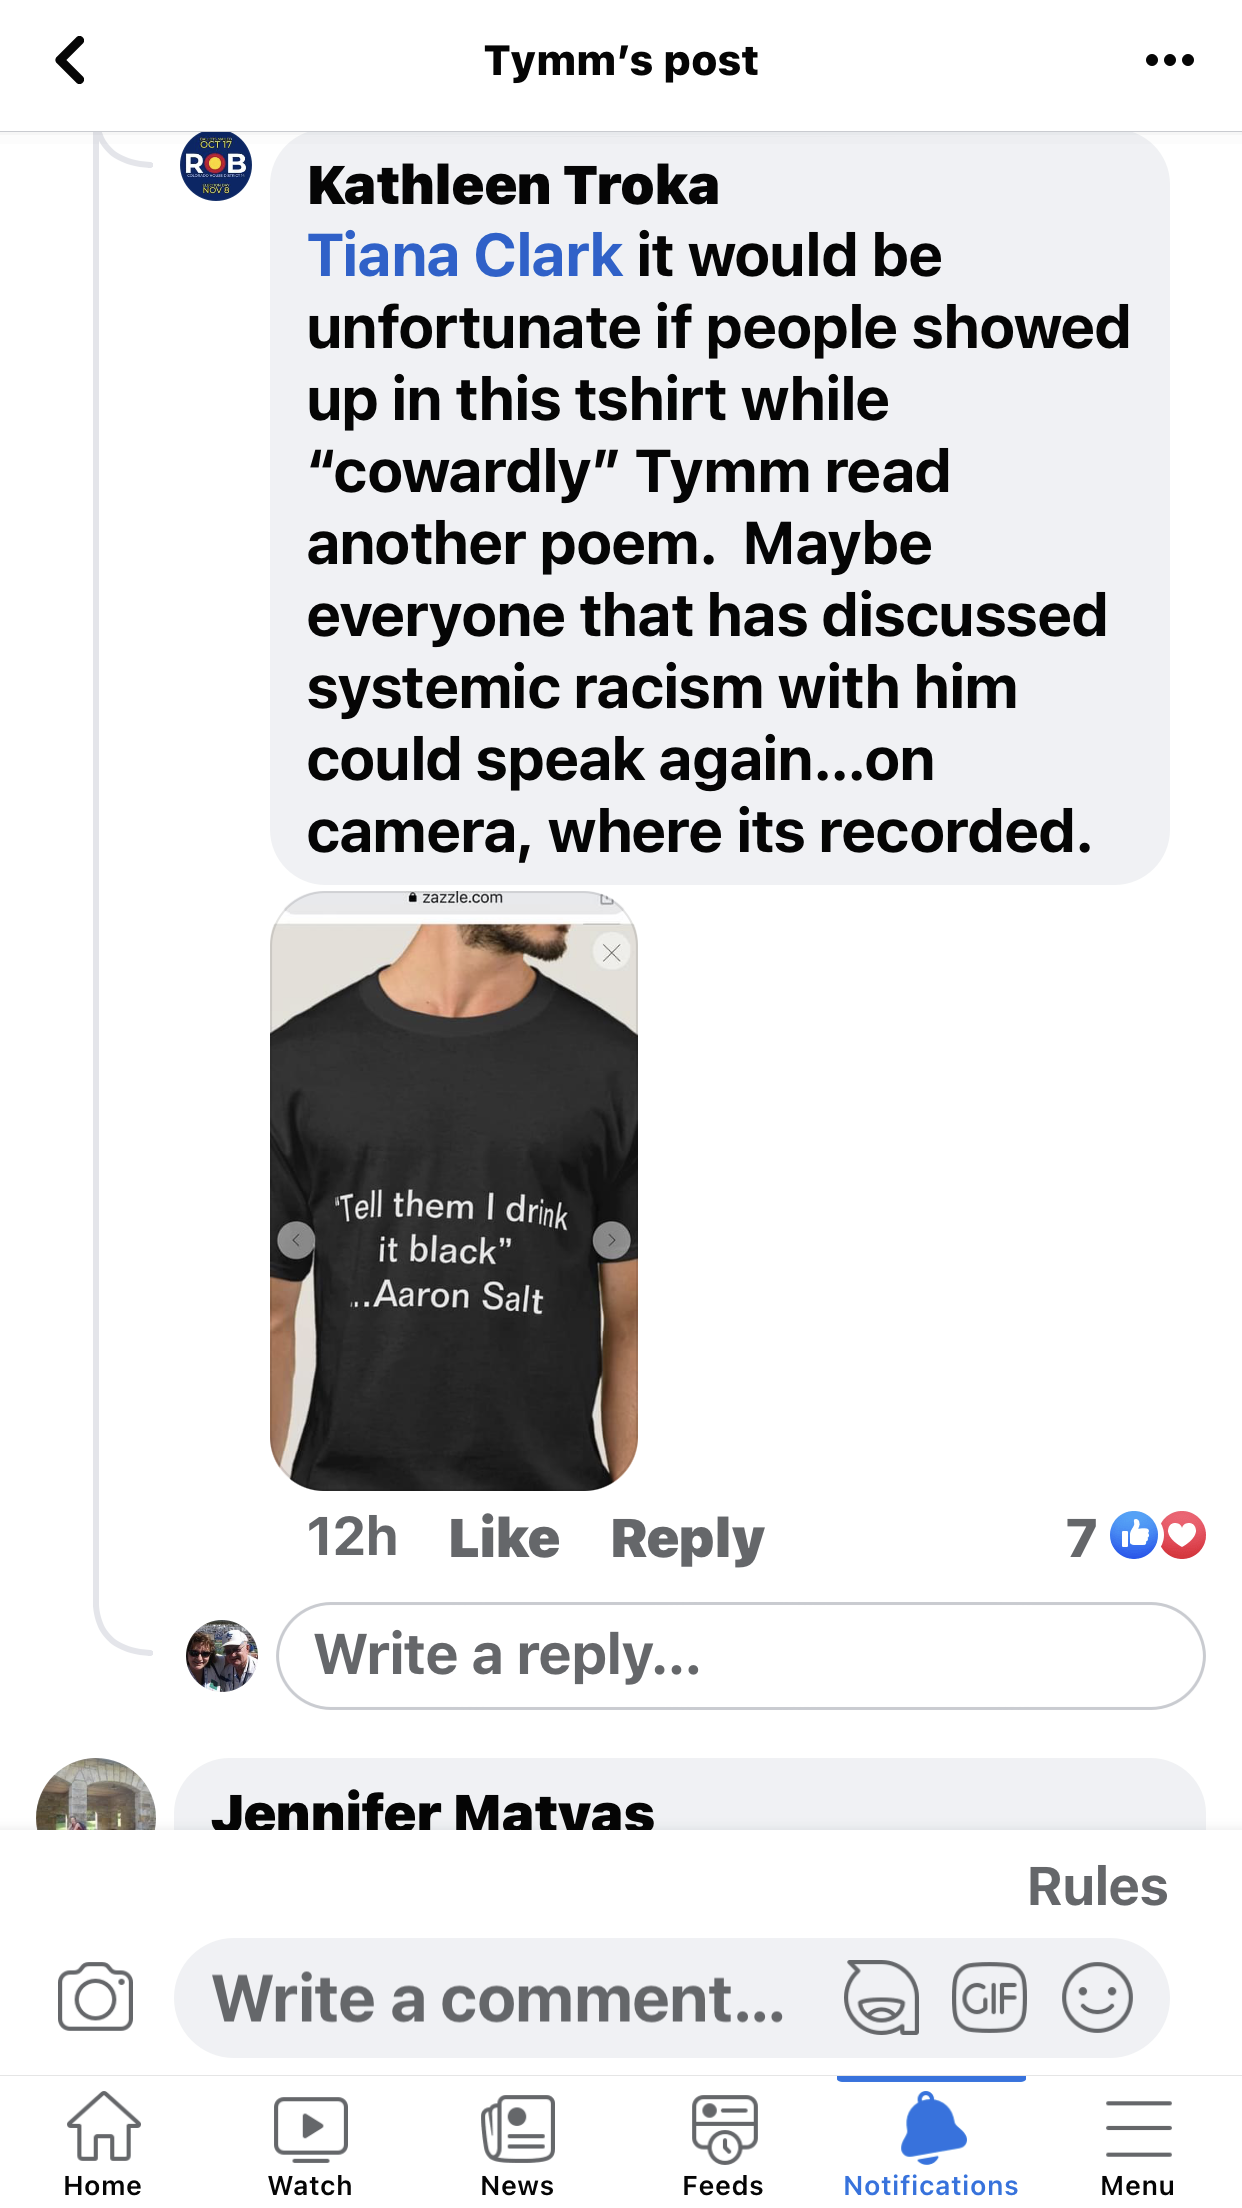Tap the back arrow icon
Screen dimensions: 1242x2208
(70, 61)
